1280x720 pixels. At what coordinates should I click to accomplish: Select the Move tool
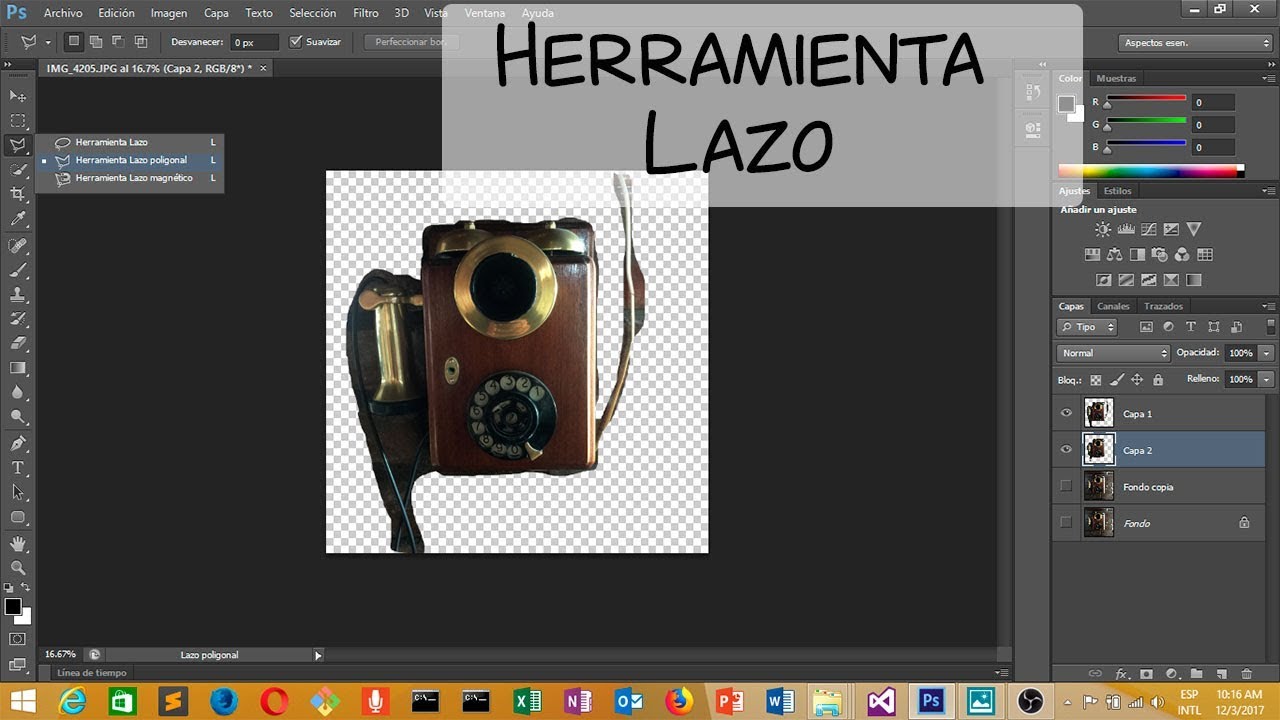pyautogui.click(x=18, y=96)
